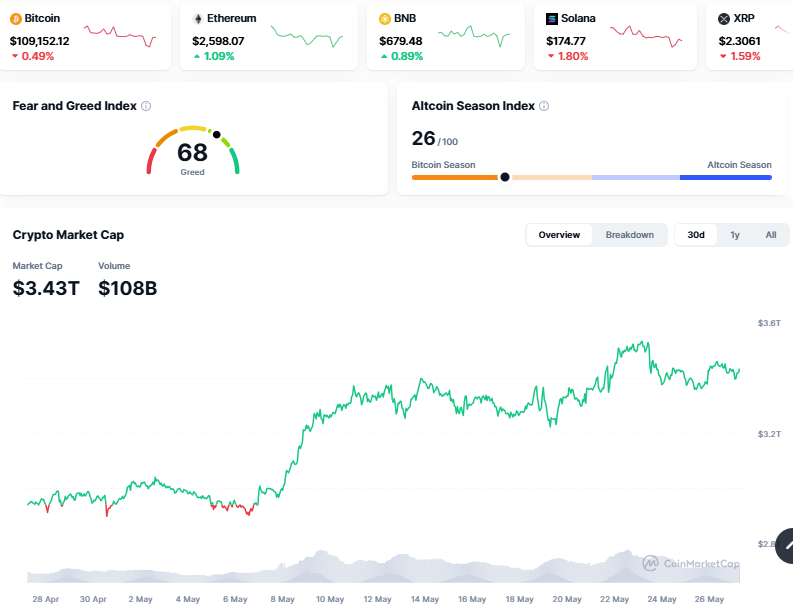Click XRP price $2.3061
The height and width of the screenshot is (607, 793).
point(739,41)
